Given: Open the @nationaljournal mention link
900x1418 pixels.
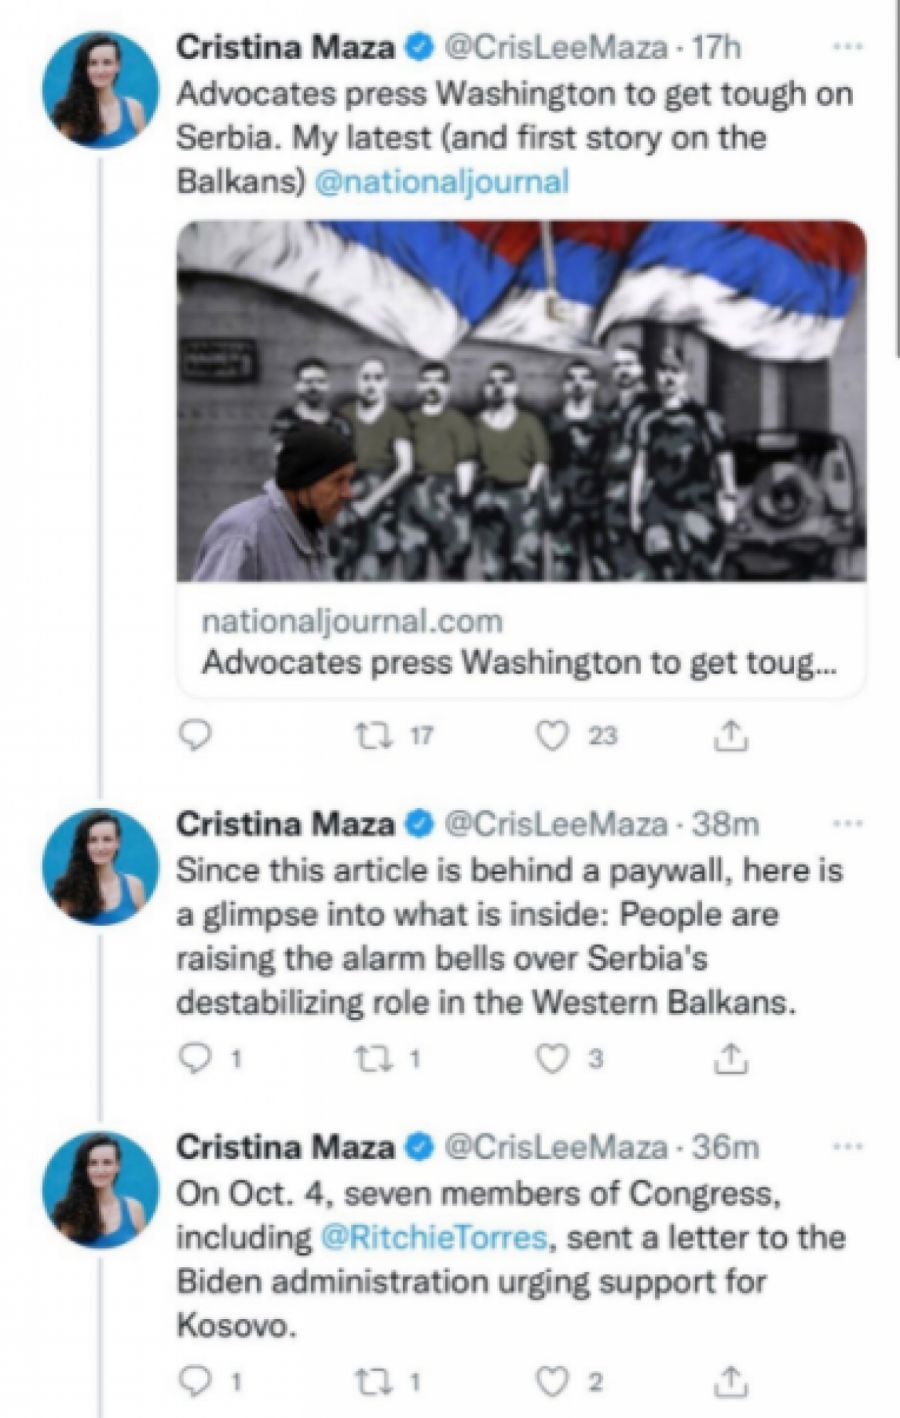Looking at the screenshot, I should click(x=441, y=181).
